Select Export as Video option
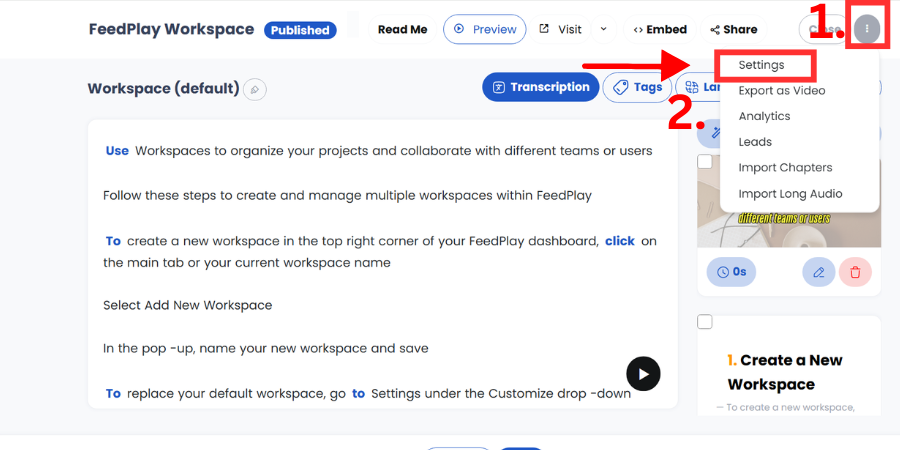900x450 pixels. point(782,91)
